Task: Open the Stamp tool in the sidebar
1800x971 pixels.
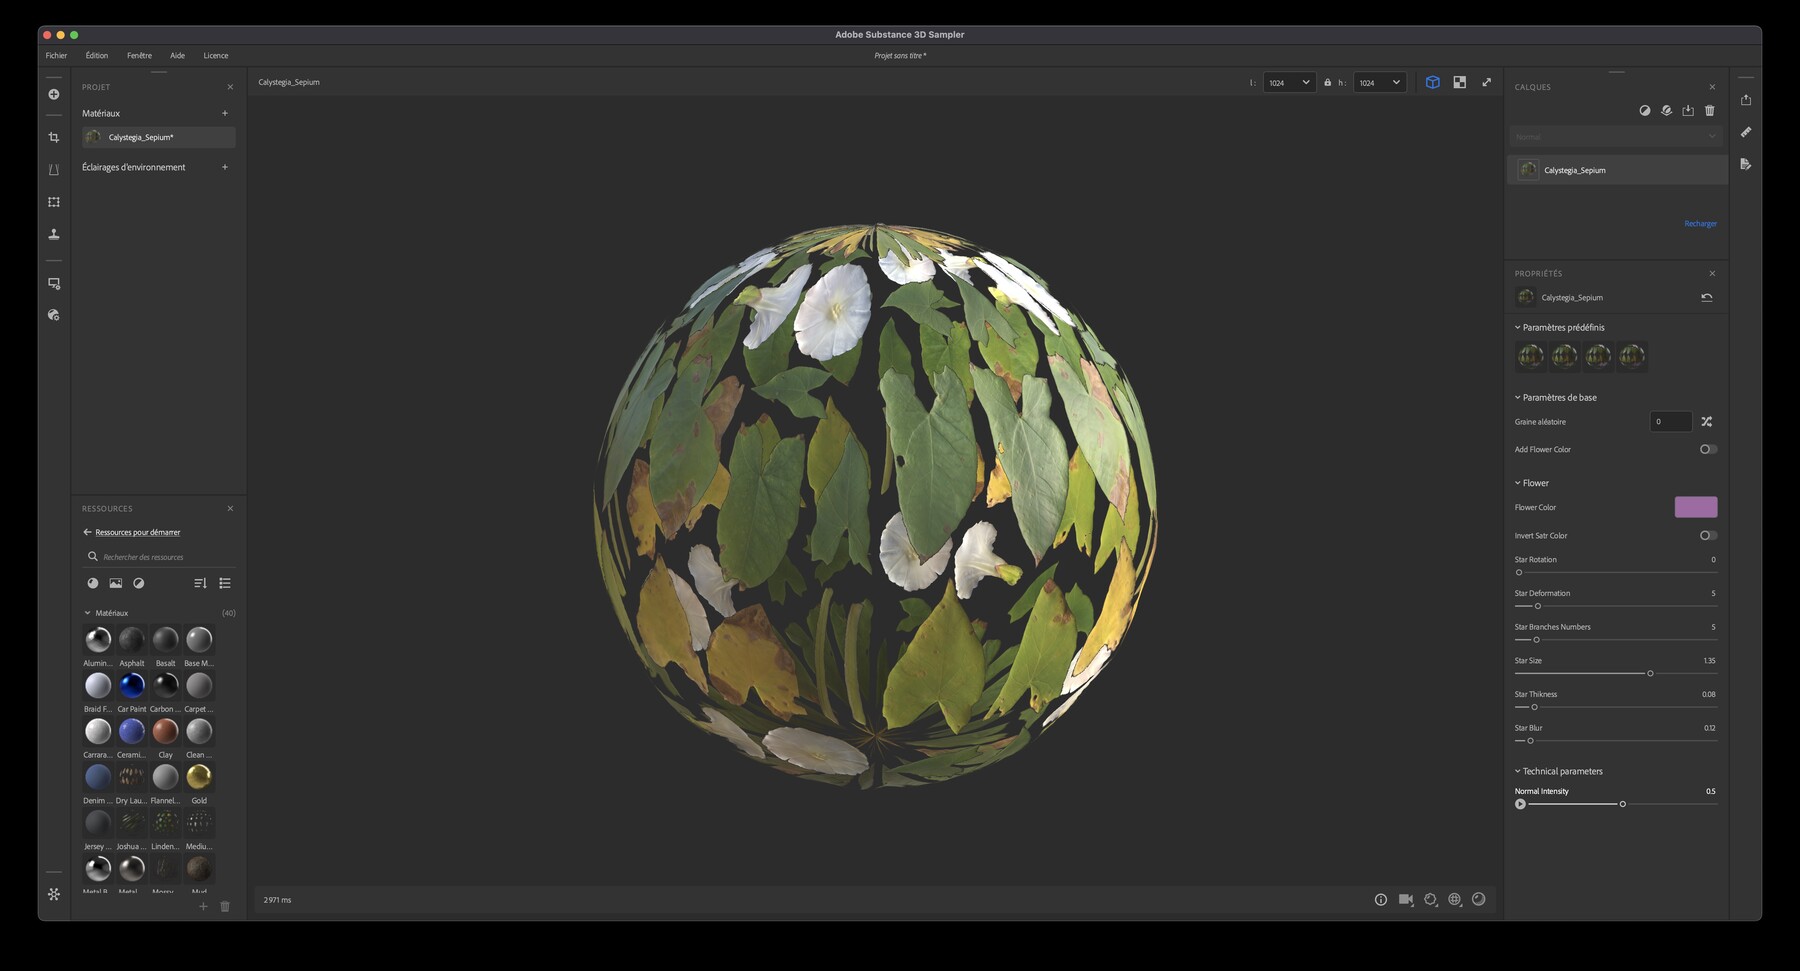Action: (x=54, y=235)
